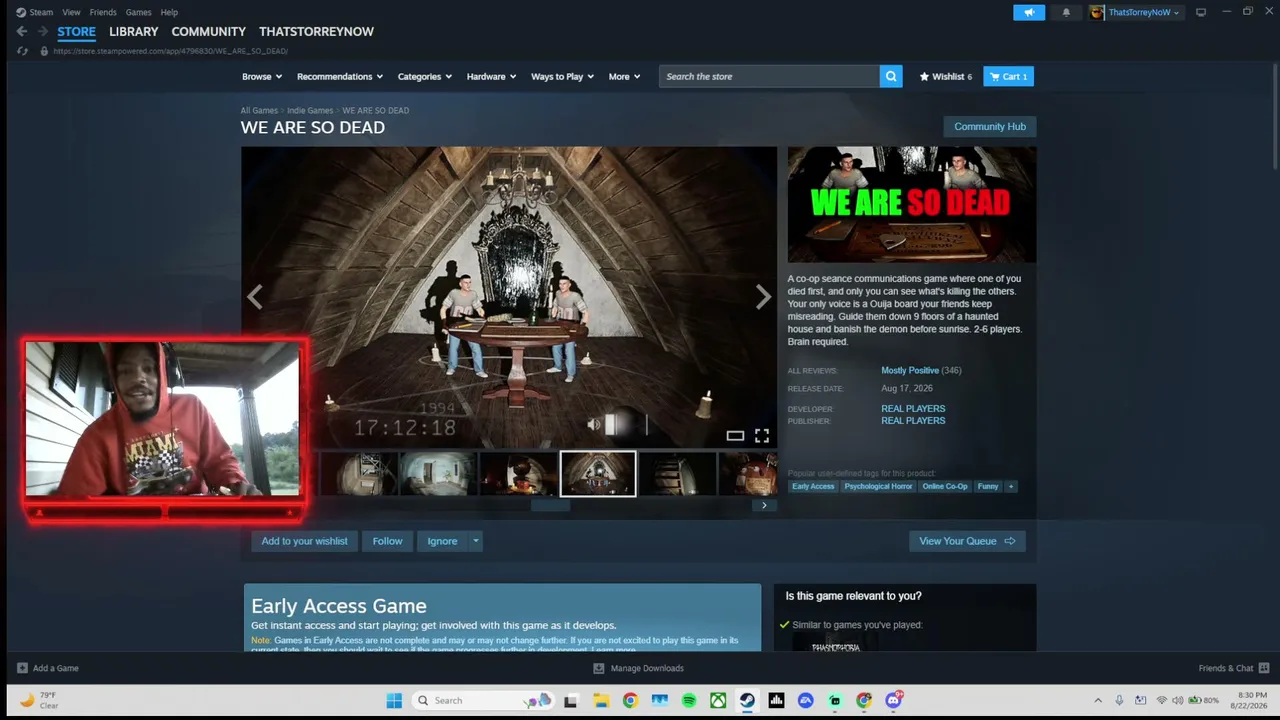
Task: Open the Games menu
Action: pyautogui.click(x=139, y=12)
